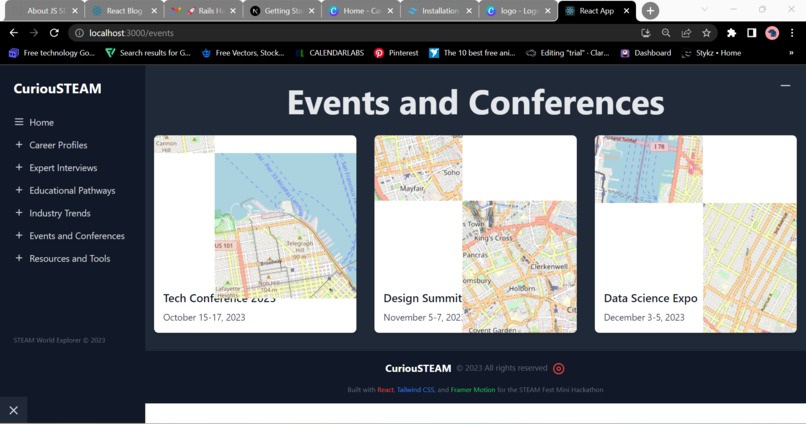Open a new browser tab with plus

(650, 10)
